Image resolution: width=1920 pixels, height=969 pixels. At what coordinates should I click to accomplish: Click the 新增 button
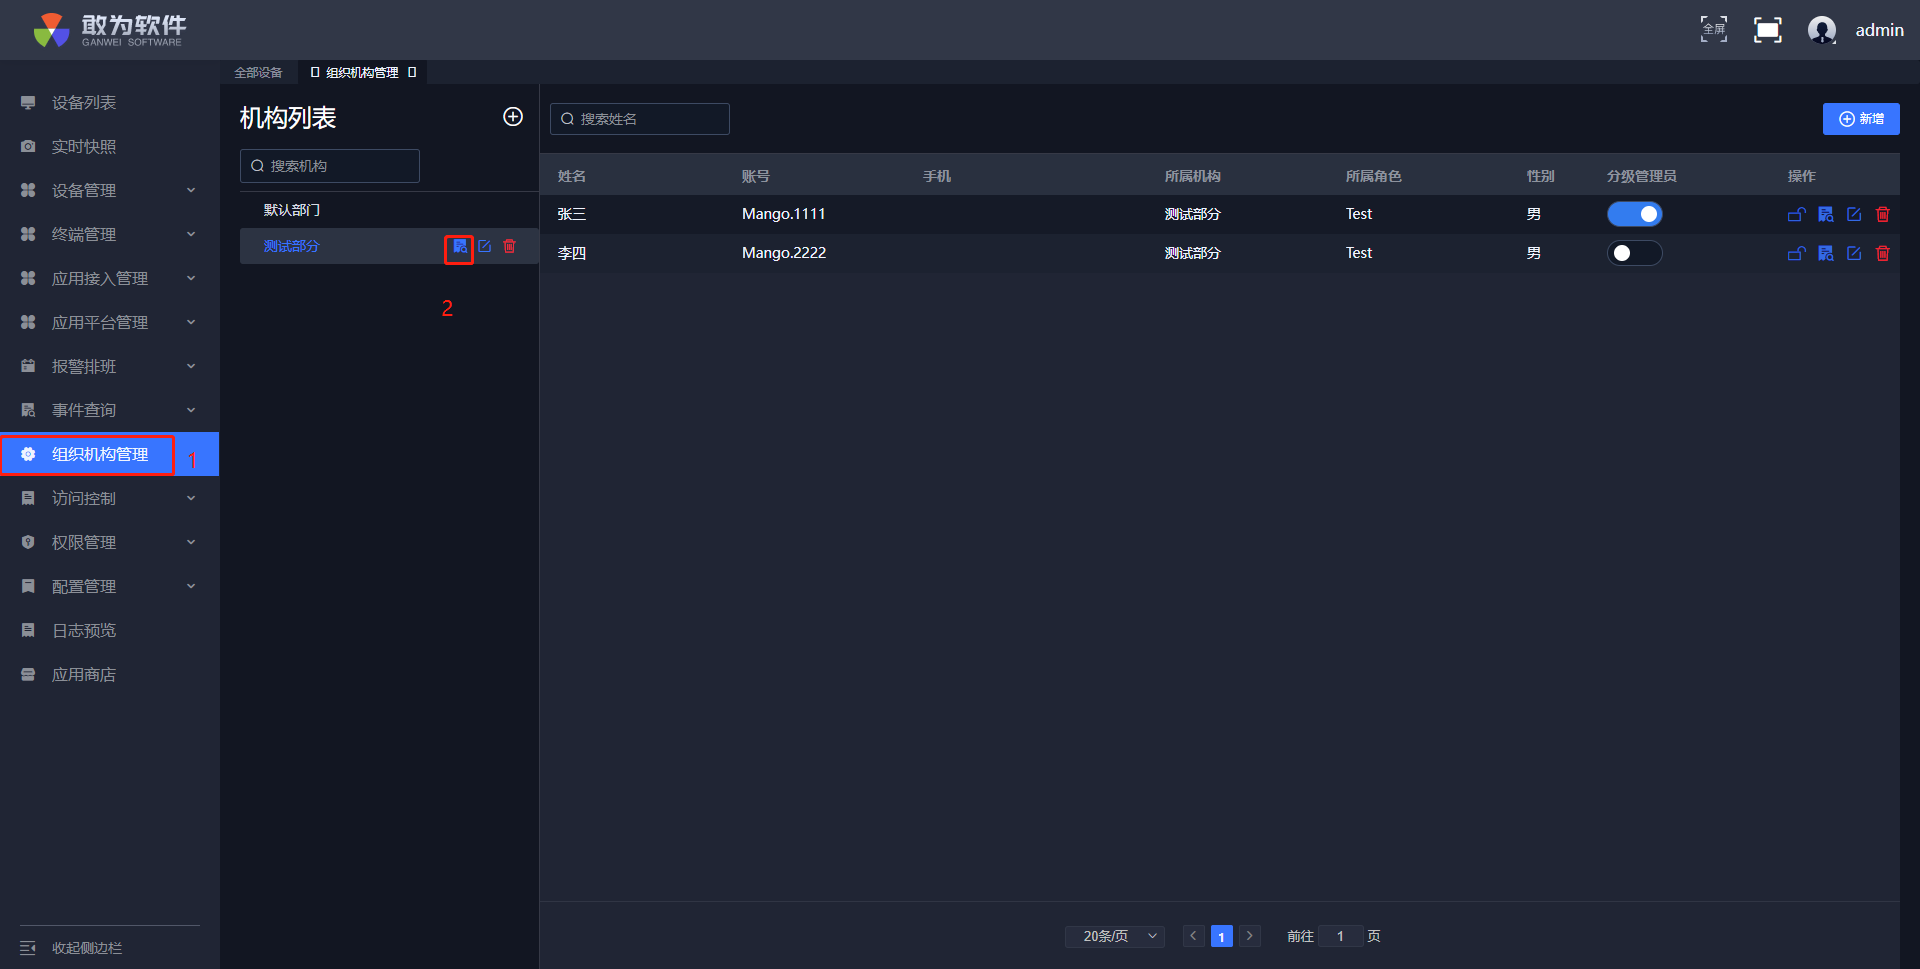1861,119
